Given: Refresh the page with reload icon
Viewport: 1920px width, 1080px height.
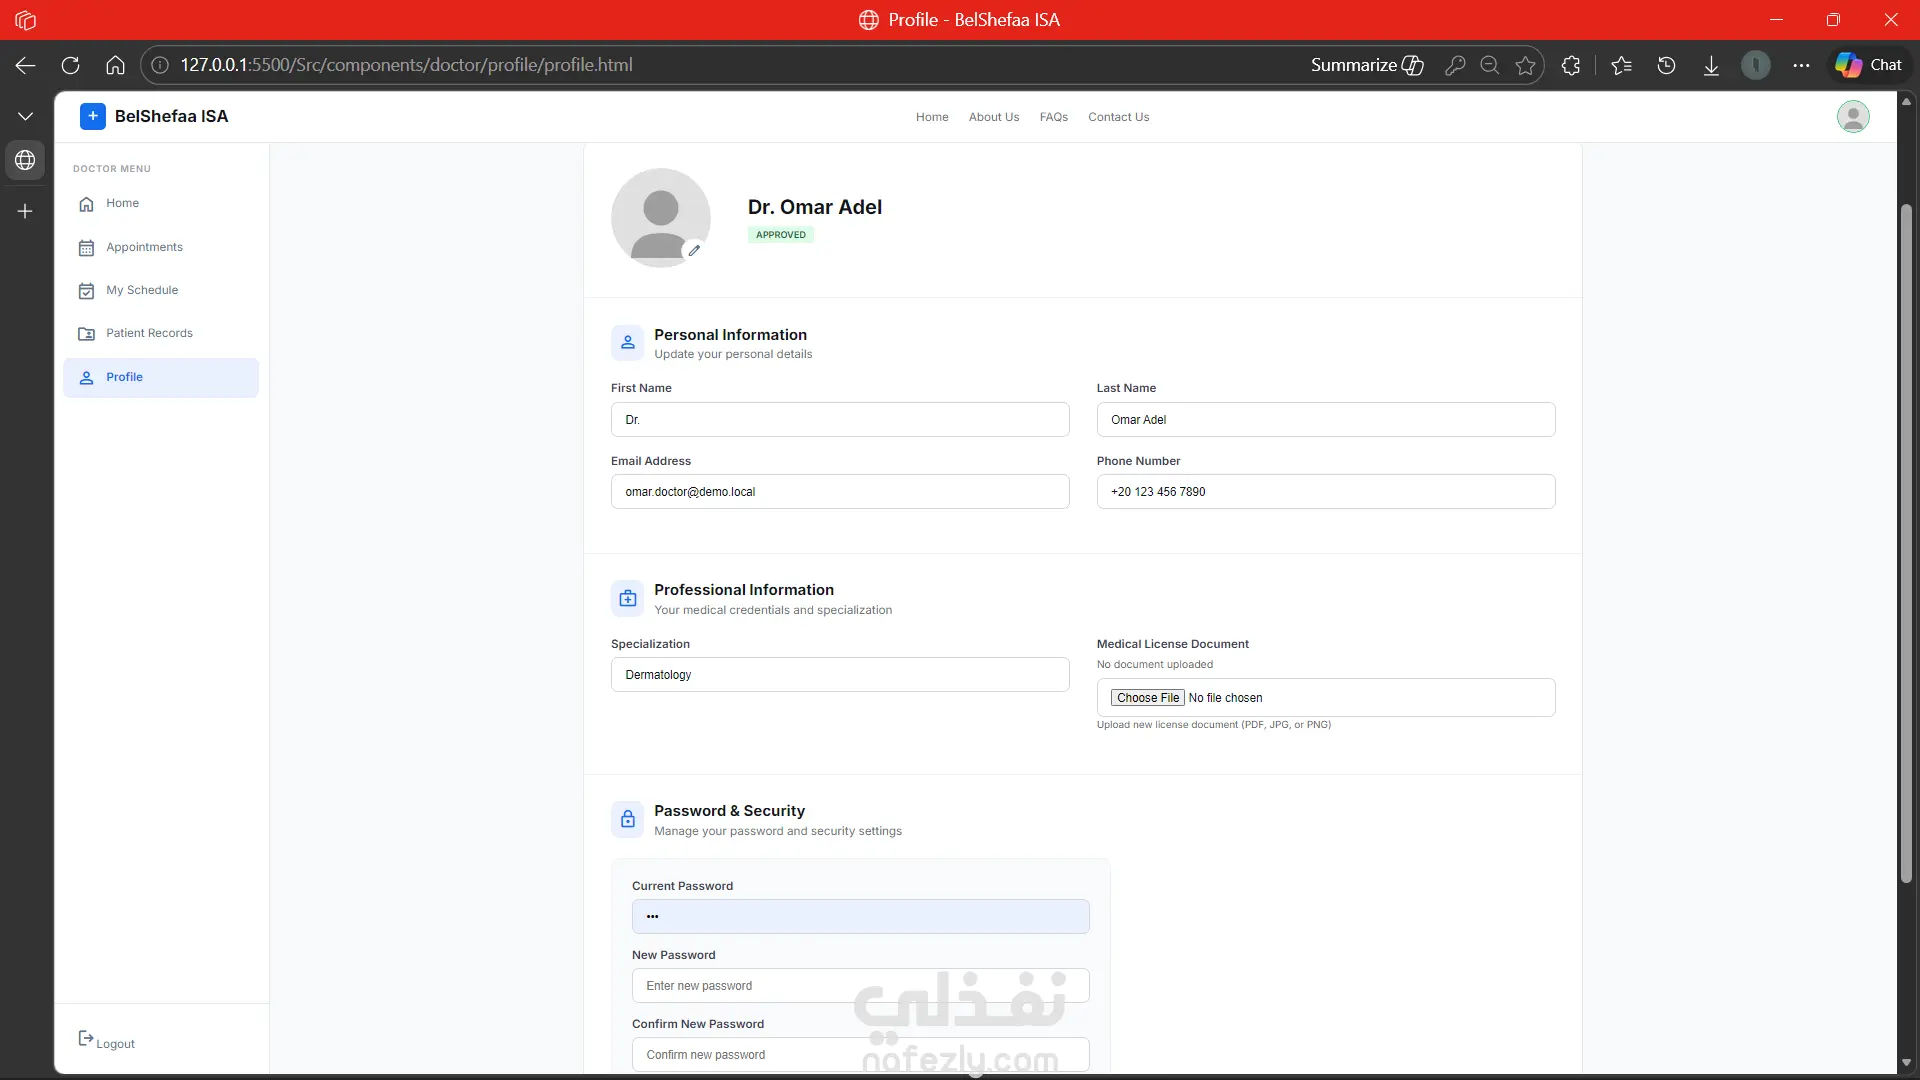Looking at the screenshot, I should coord(70,65).
